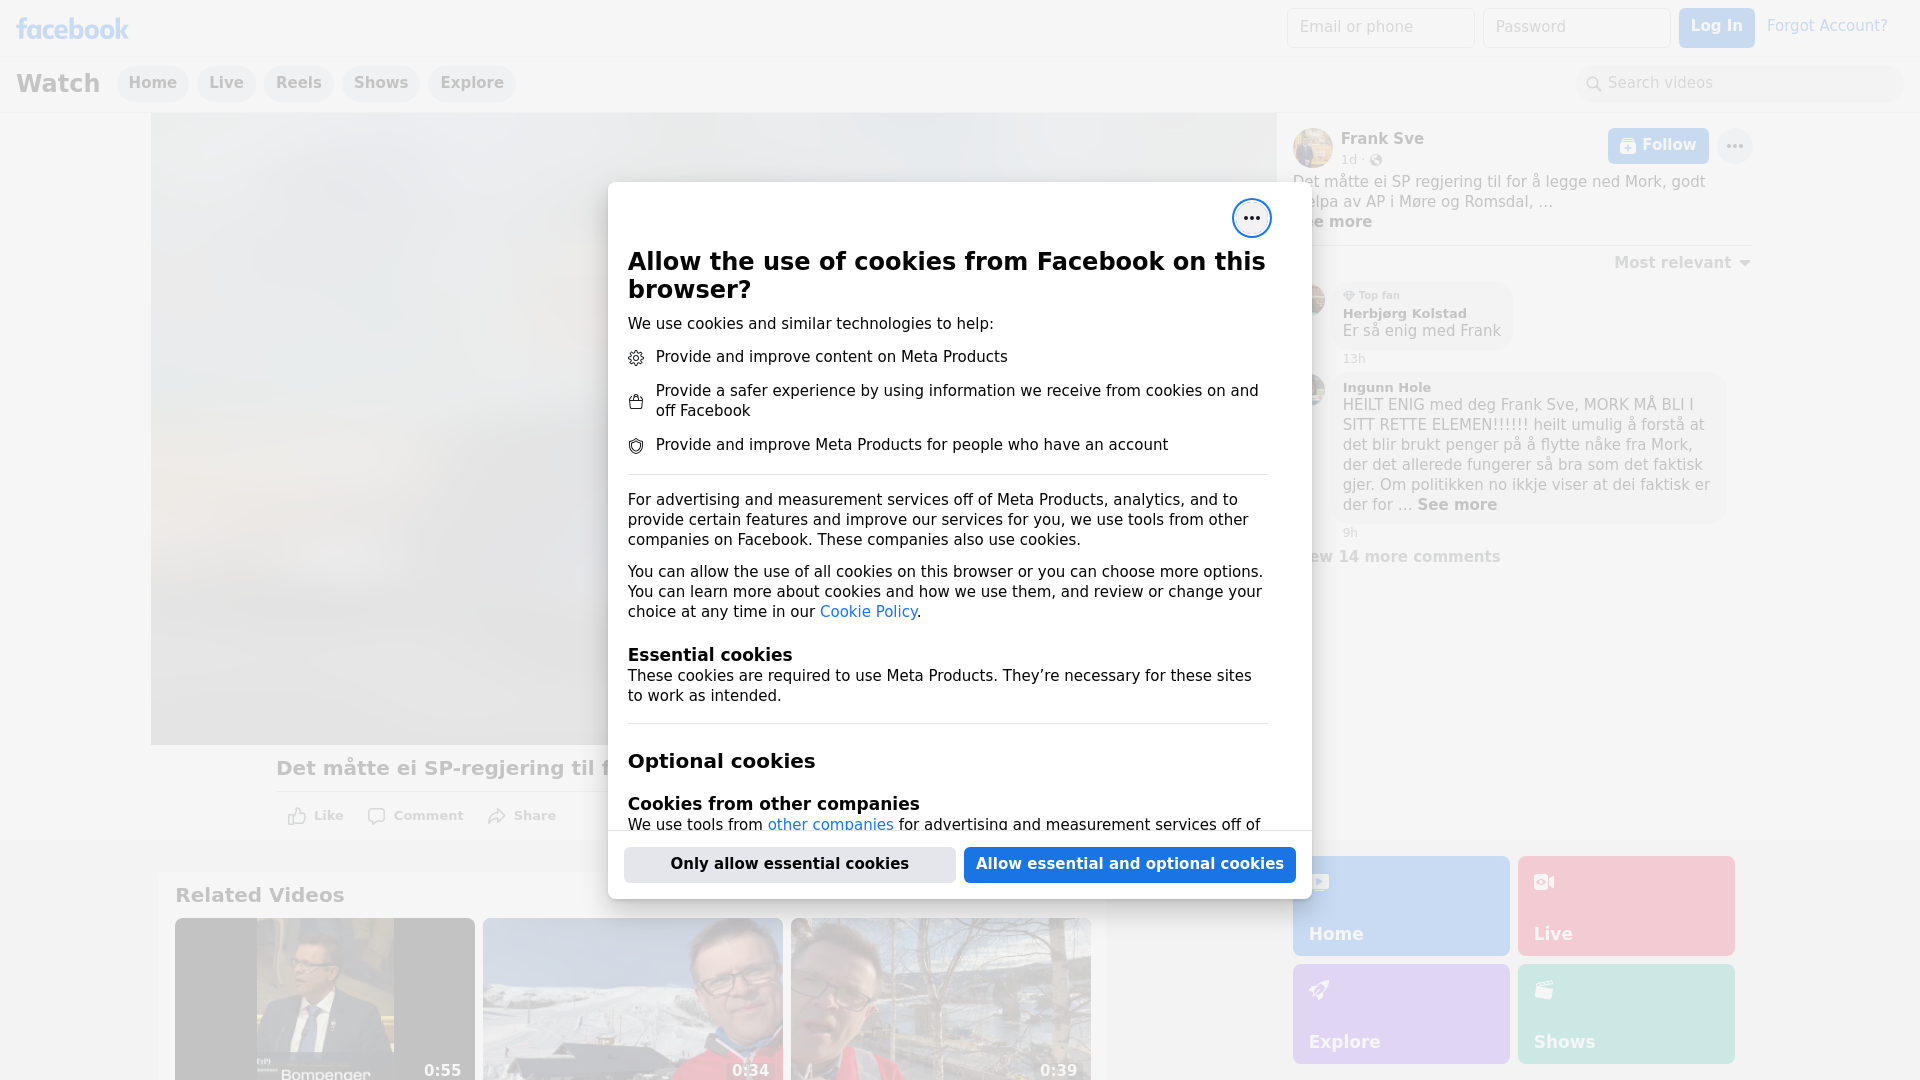Click the lock icon for safer experience

(636, 401)
